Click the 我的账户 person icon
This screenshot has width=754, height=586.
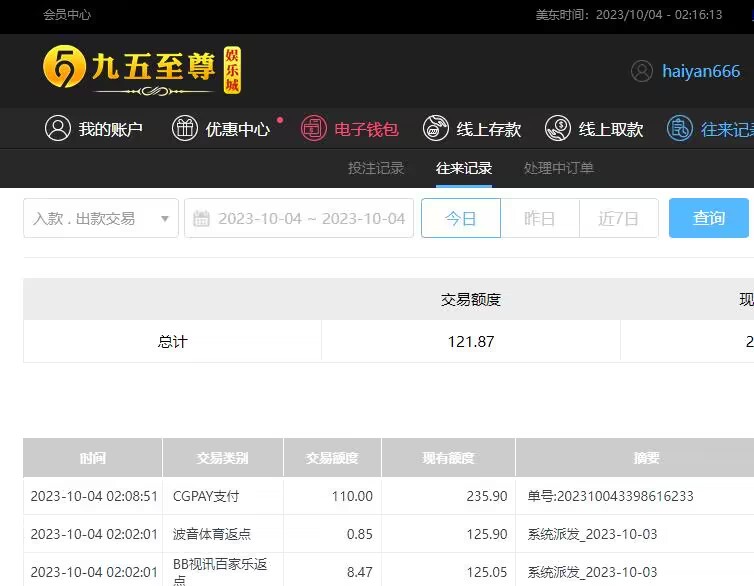tap(58, 129)
